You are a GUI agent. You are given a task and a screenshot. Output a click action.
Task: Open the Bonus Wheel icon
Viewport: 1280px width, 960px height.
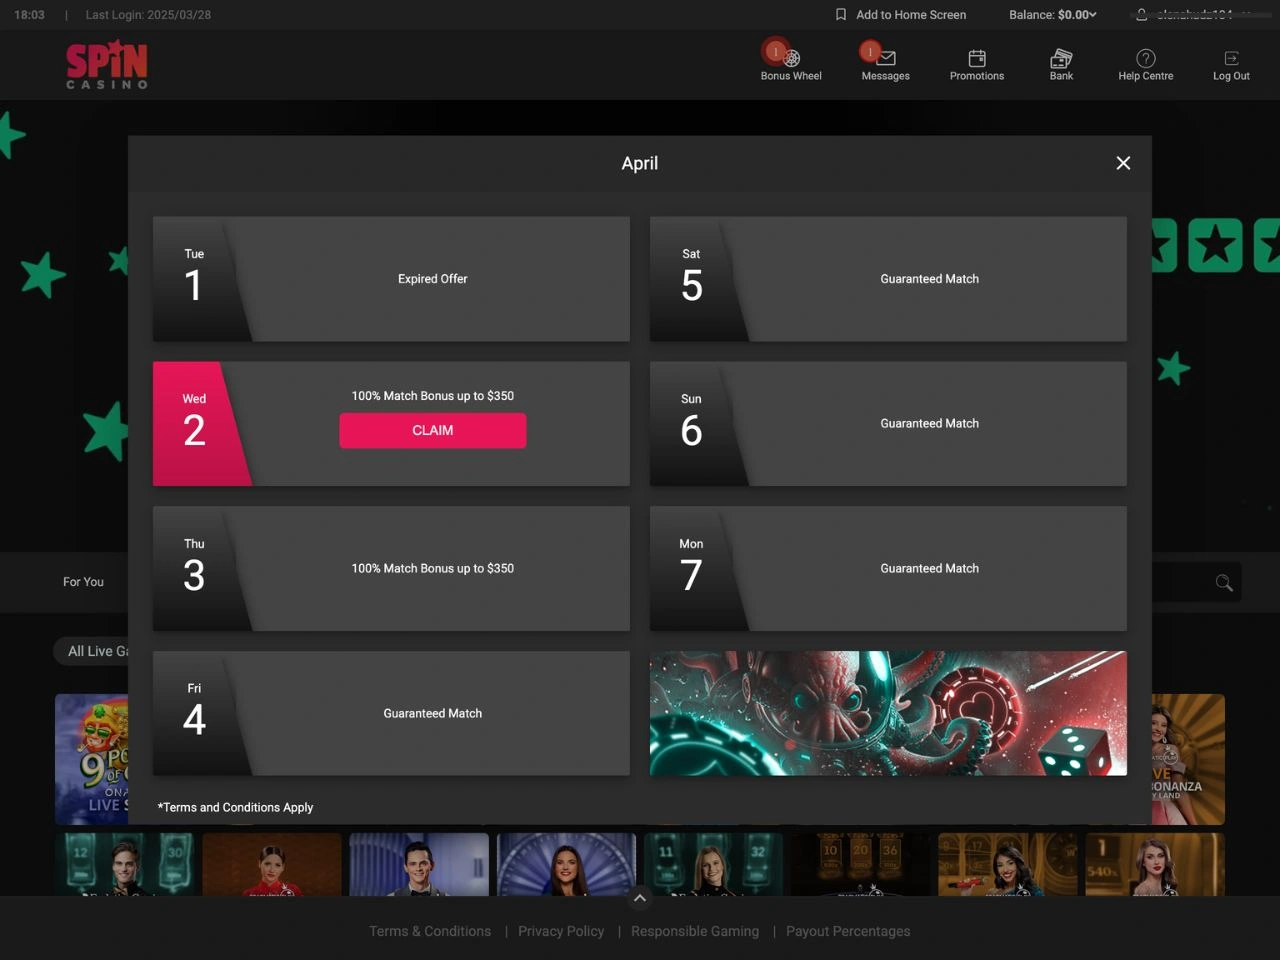point(791,59)
